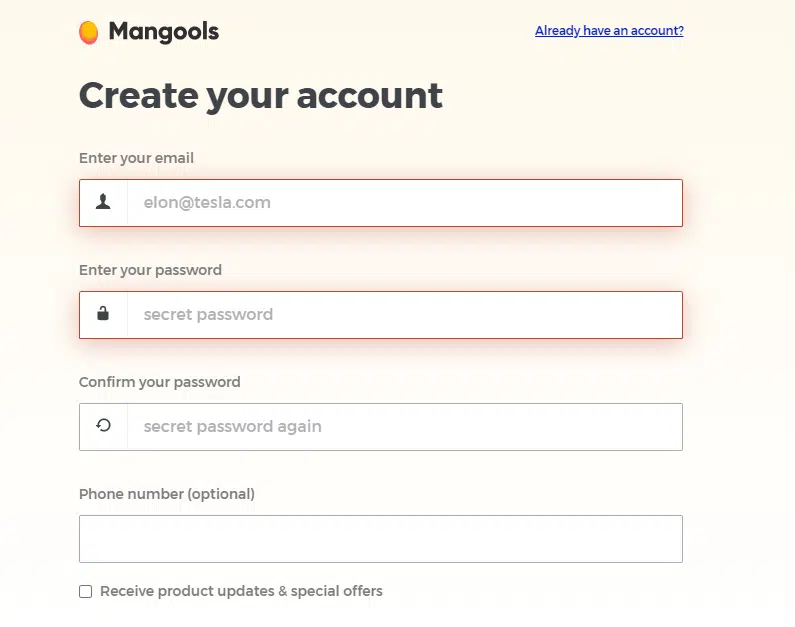Viewport: 795px width, 627px height.
Task: Click the padlock icon in password field
Action: 103,313
